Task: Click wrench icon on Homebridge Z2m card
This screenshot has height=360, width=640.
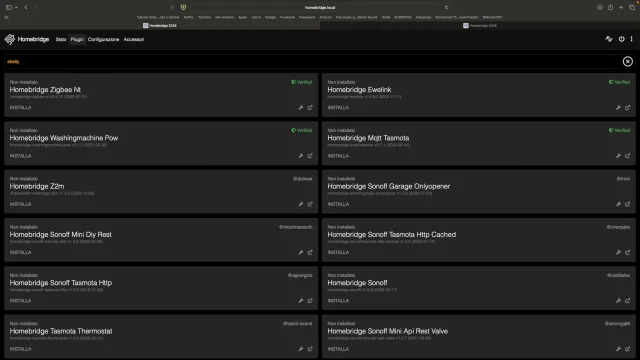Action: [301, 204]
